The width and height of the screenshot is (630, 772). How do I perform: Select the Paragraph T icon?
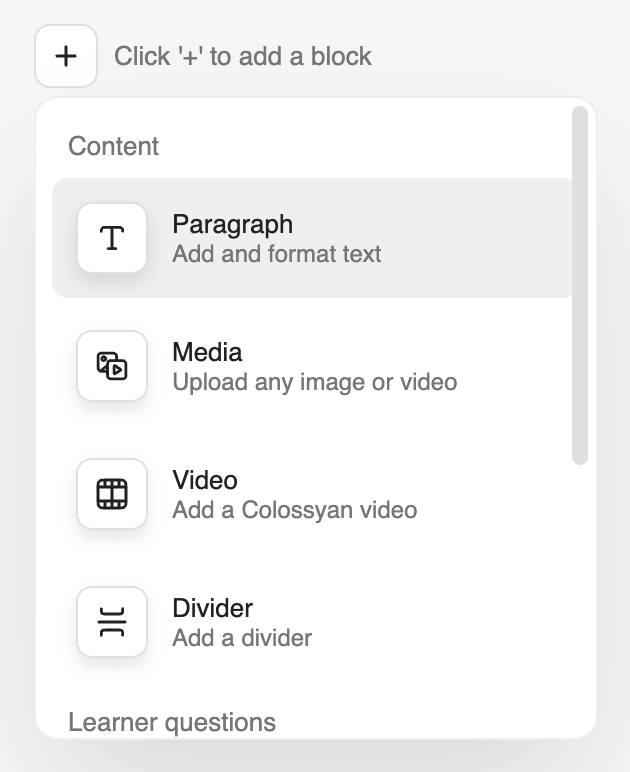pyautogui.click(x=112, y=238)
